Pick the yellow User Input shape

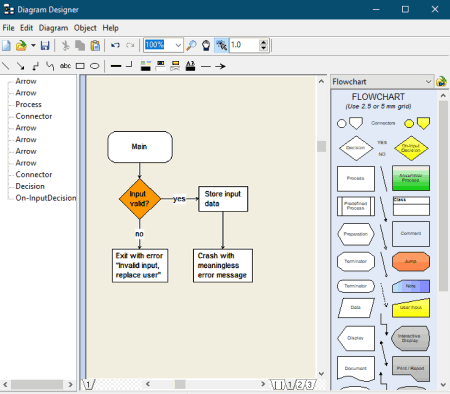411,308
